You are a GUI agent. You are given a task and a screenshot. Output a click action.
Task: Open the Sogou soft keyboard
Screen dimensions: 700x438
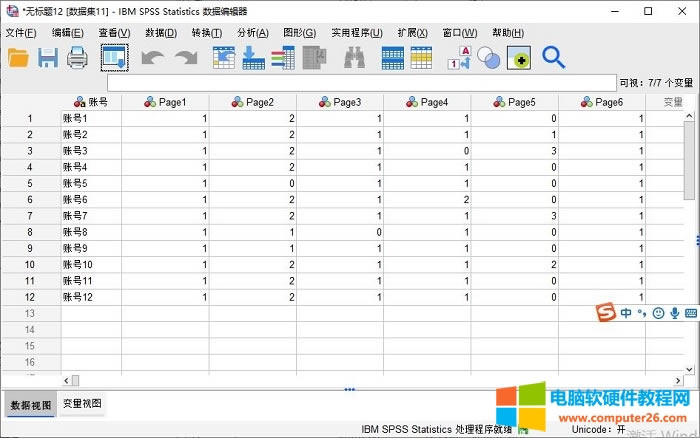(x=690, y=313)
